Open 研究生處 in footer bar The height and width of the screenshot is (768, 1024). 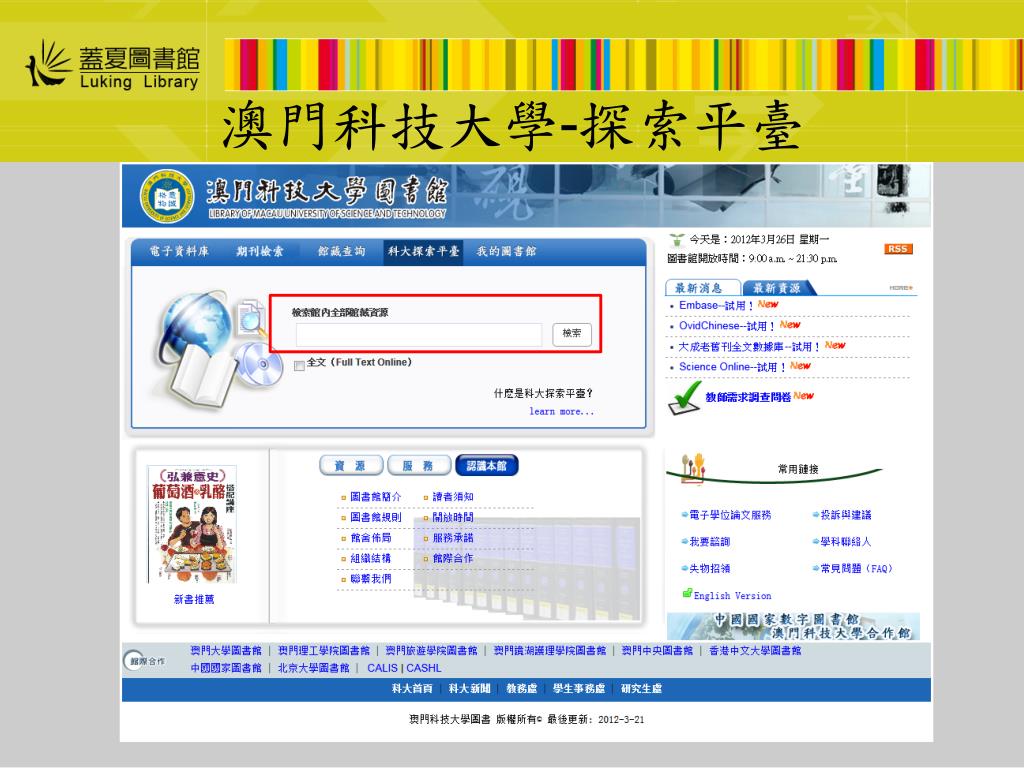[x=641, y=689]
